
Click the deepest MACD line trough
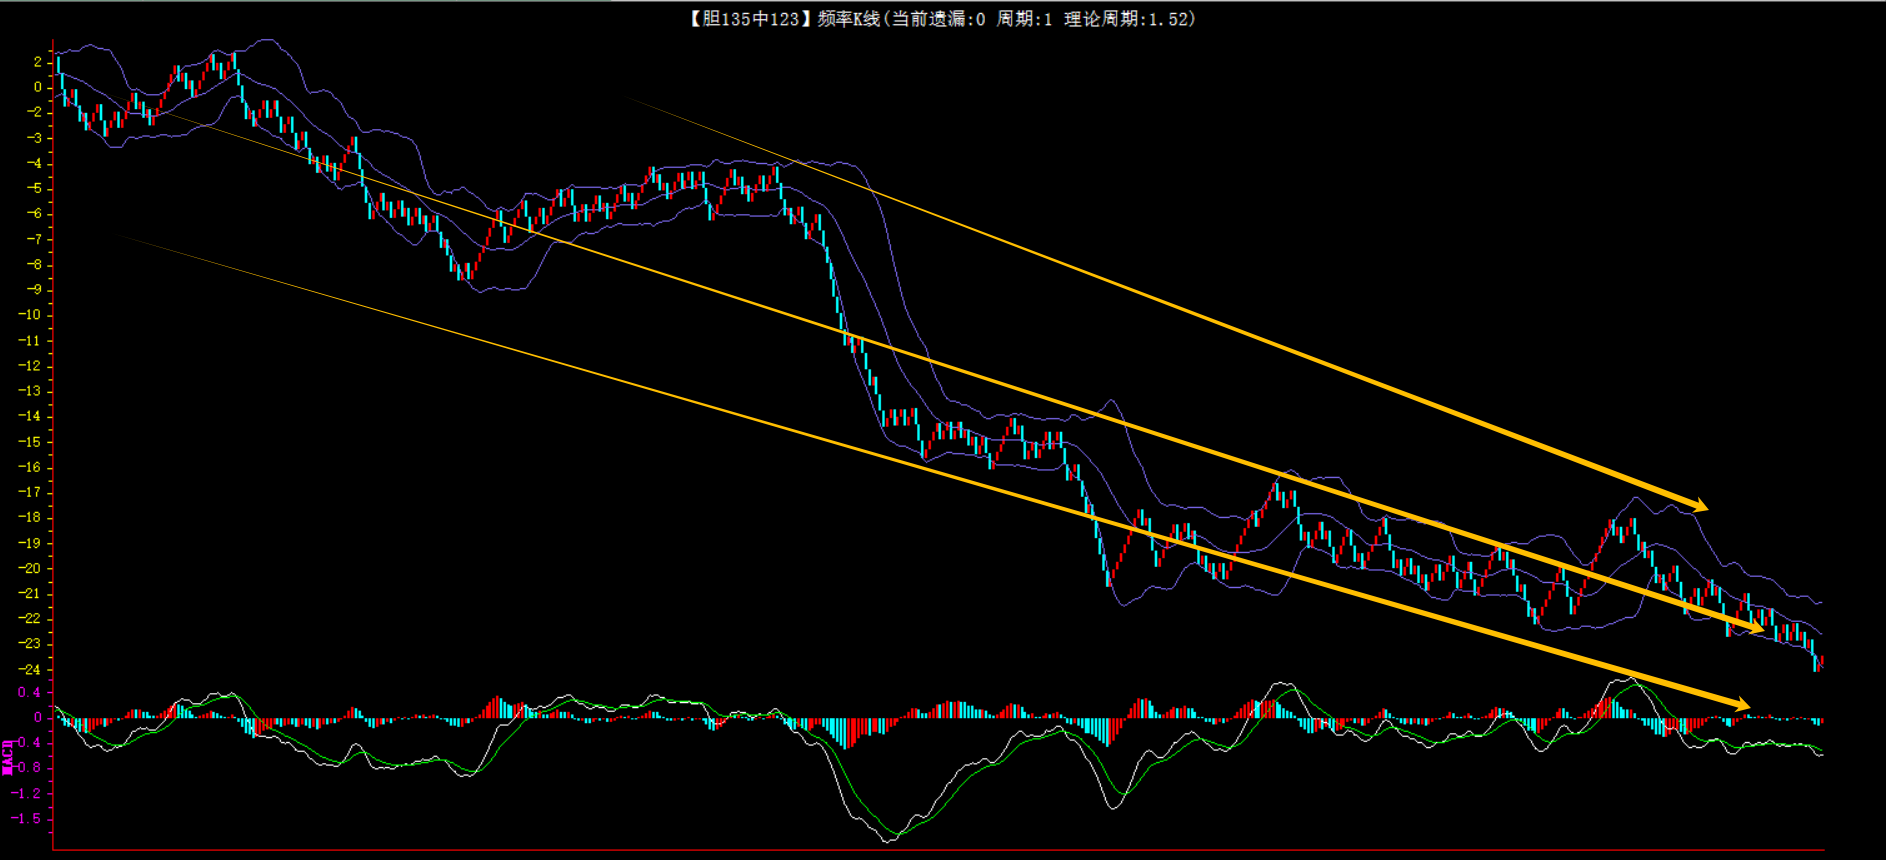point(888,840)
